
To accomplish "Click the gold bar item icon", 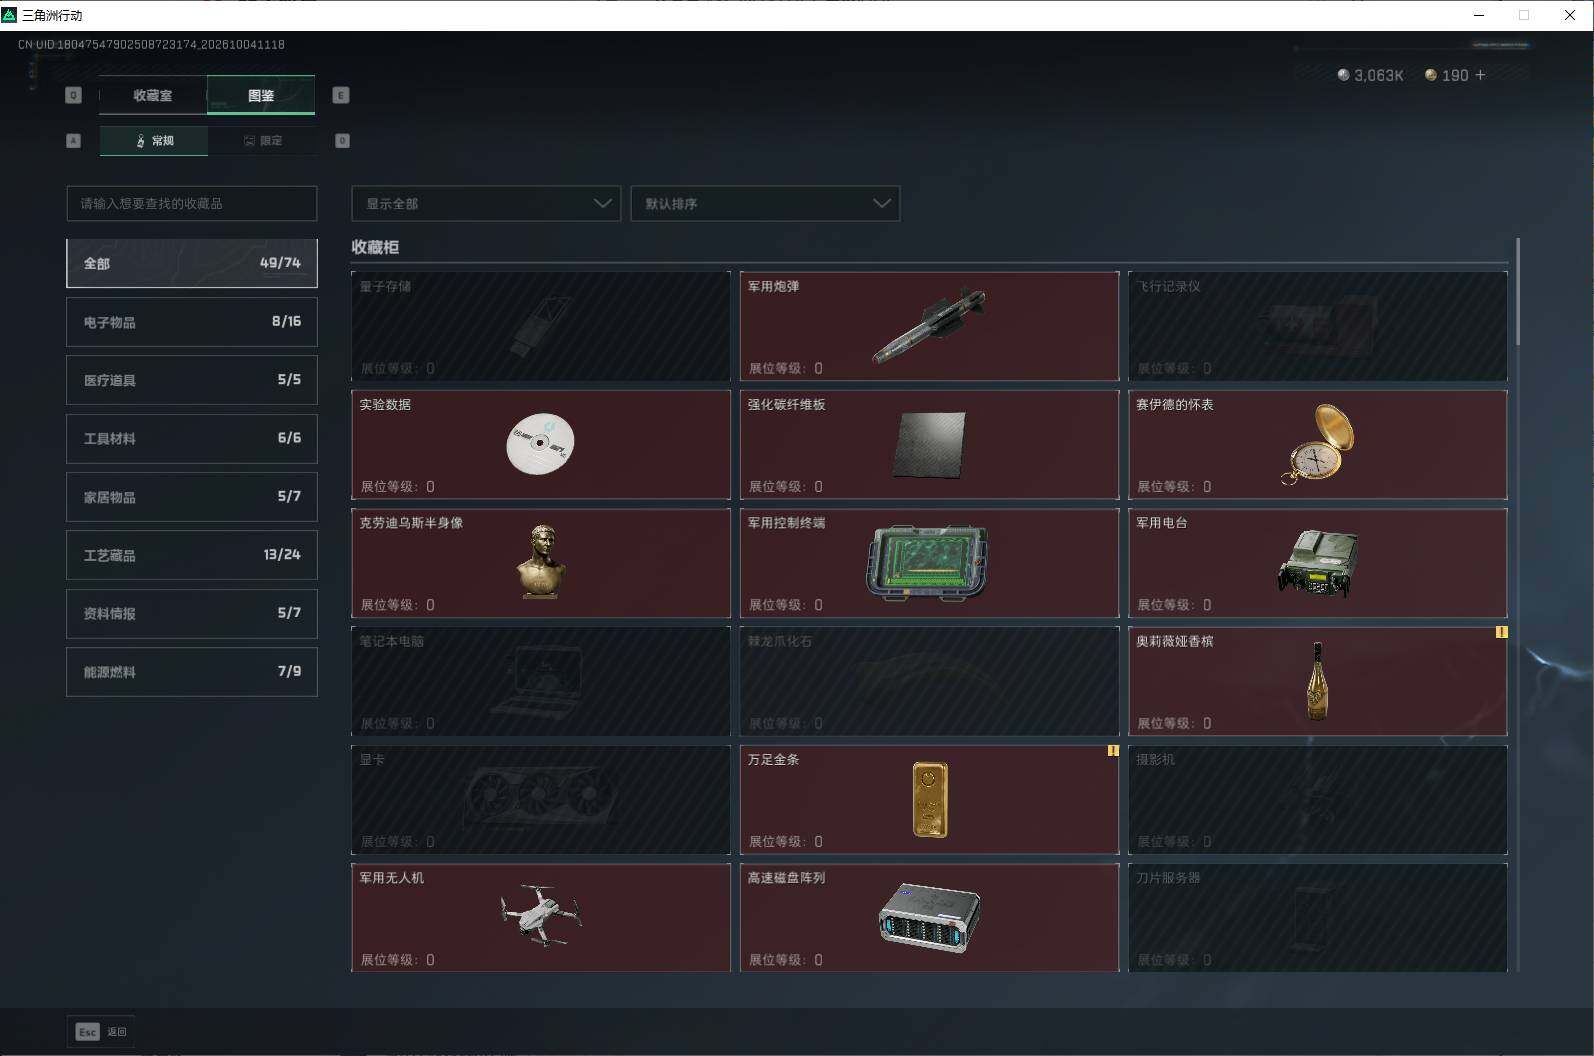I will 930,800.
